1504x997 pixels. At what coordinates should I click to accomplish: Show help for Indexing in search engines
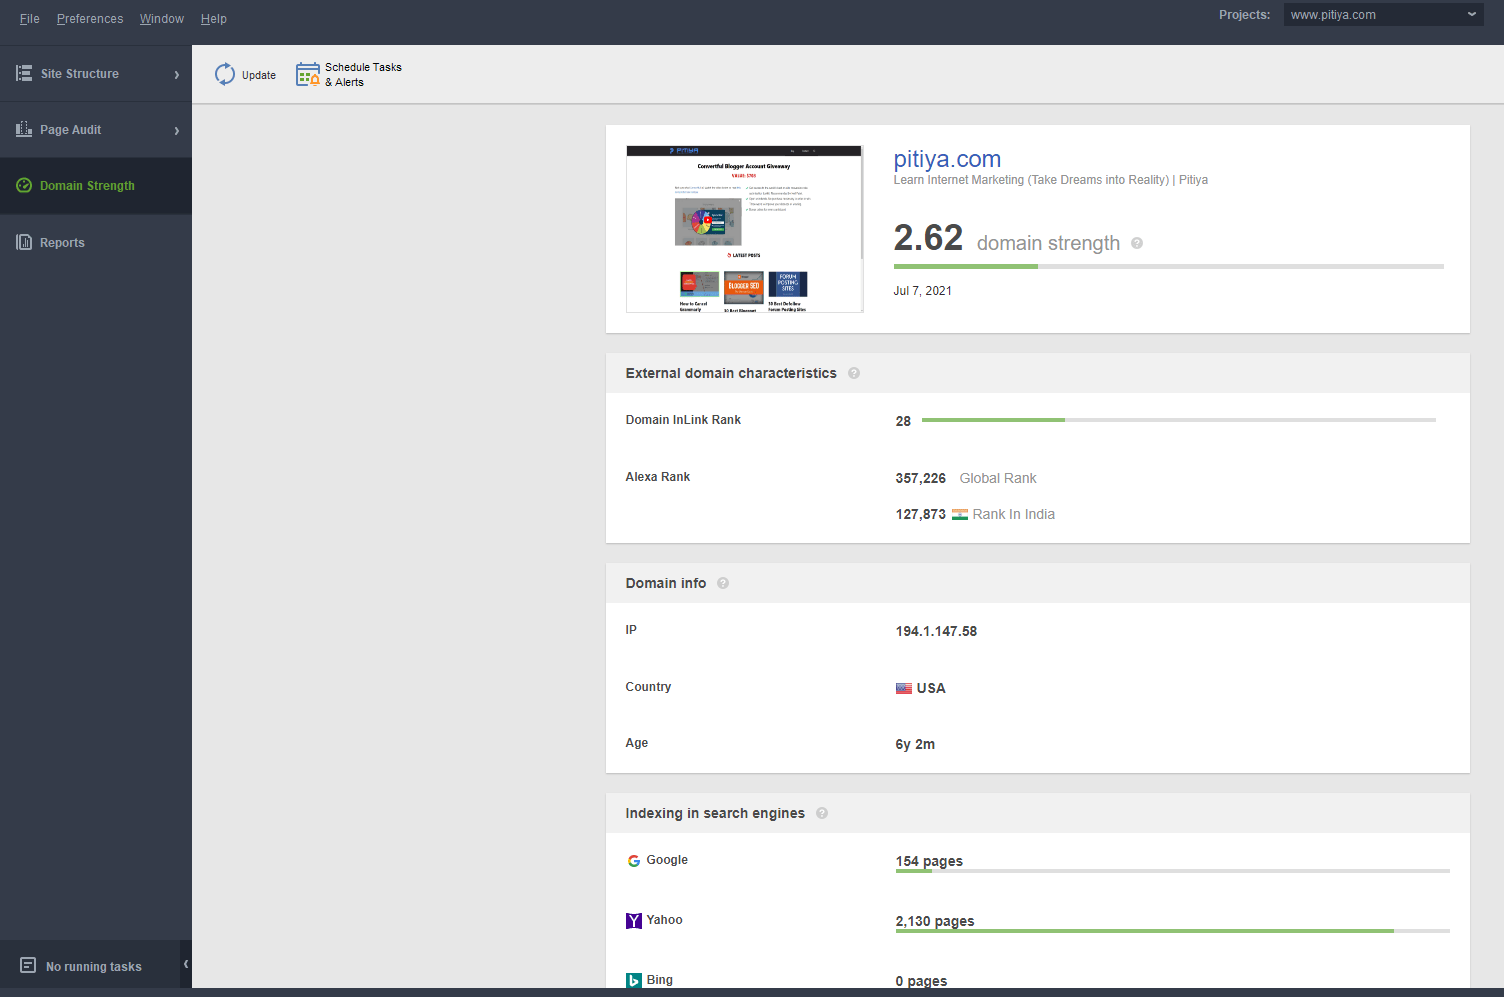pos(822,813)
